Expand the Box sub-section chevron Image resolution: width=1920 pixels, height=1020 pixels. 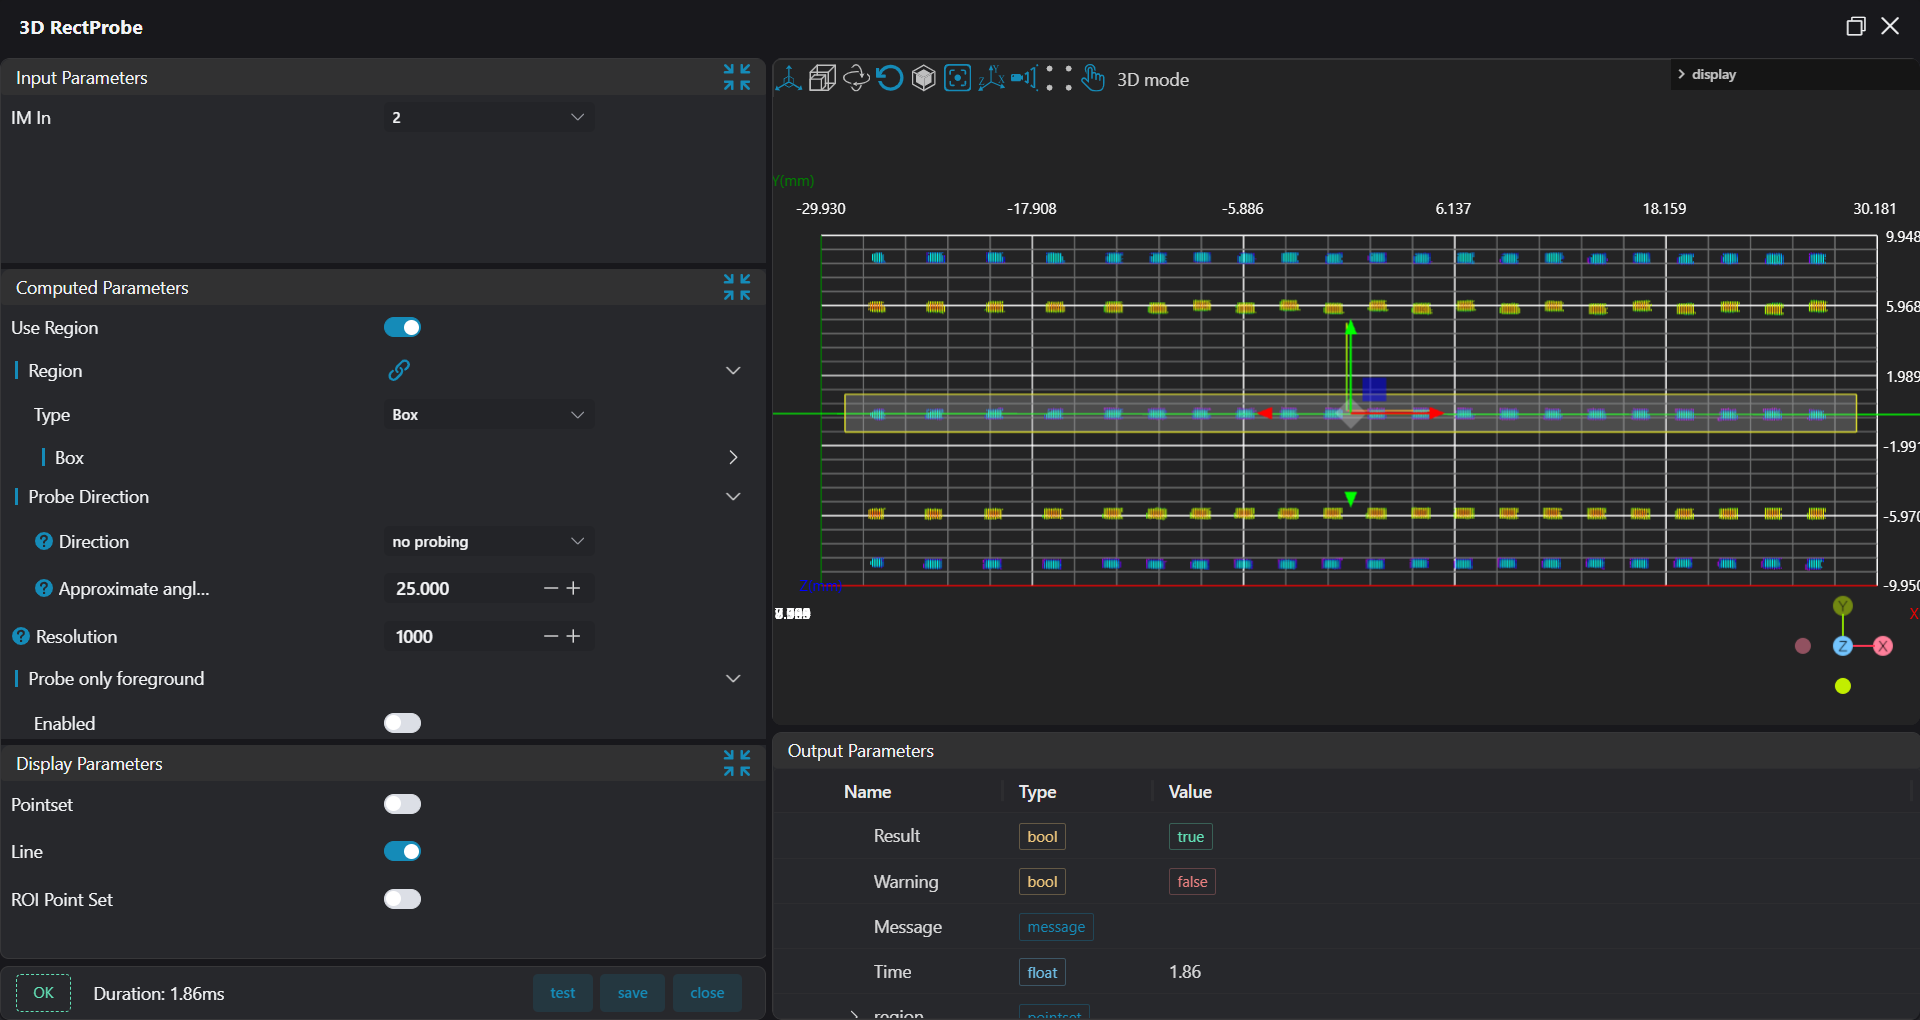click(x=733, y=457)
